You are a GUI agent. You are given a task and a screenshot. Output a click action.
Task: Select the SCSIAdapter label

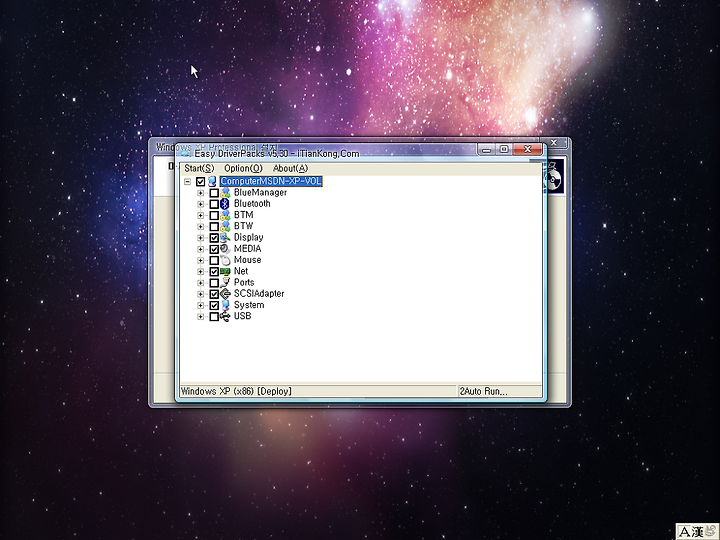(x=259, y=294)
